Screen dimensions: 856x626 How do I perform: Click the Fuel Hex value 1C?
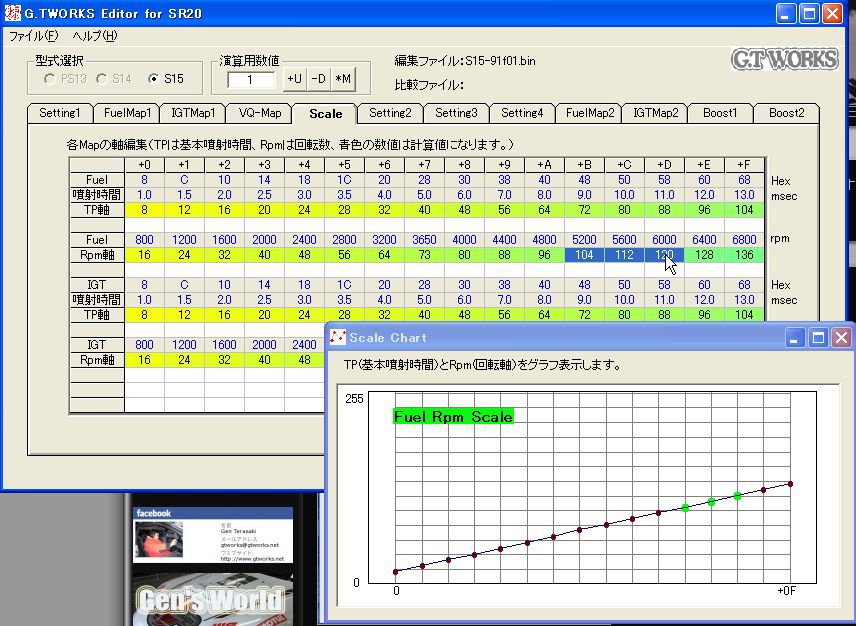(344, 180)
